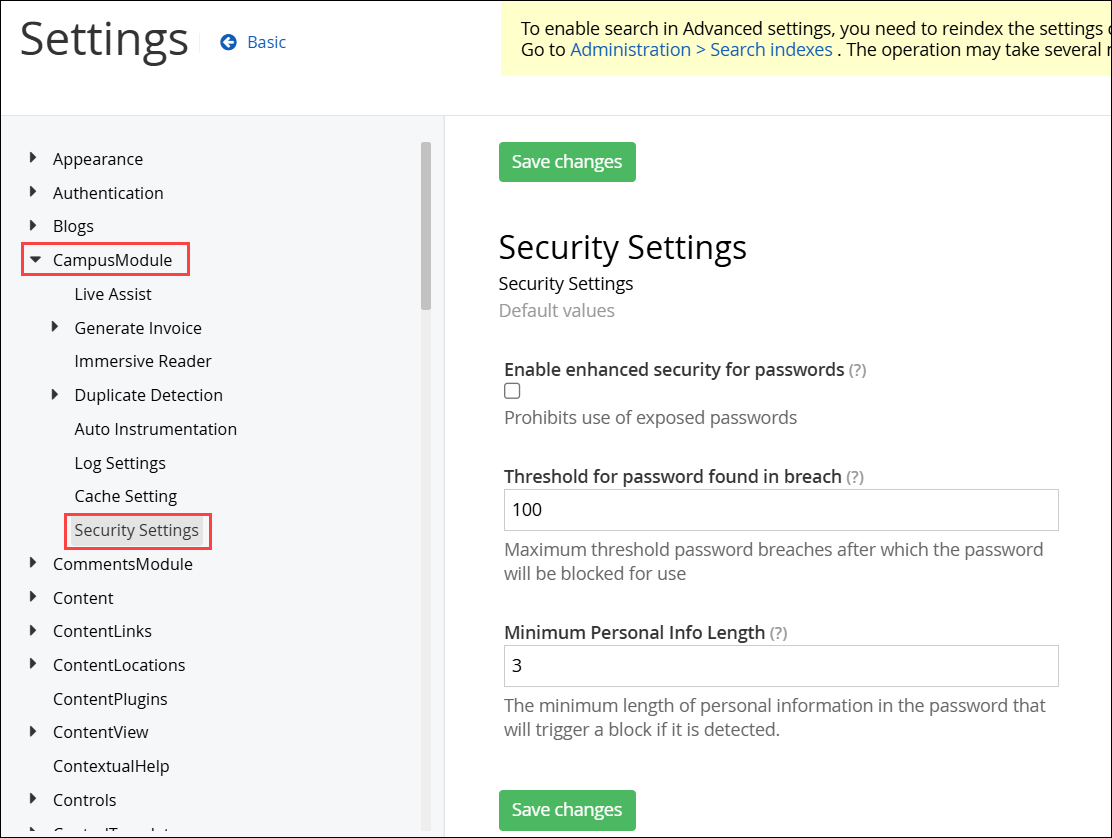
Task: Expand the Generate Invoice subnode
Action: point(55,327)
